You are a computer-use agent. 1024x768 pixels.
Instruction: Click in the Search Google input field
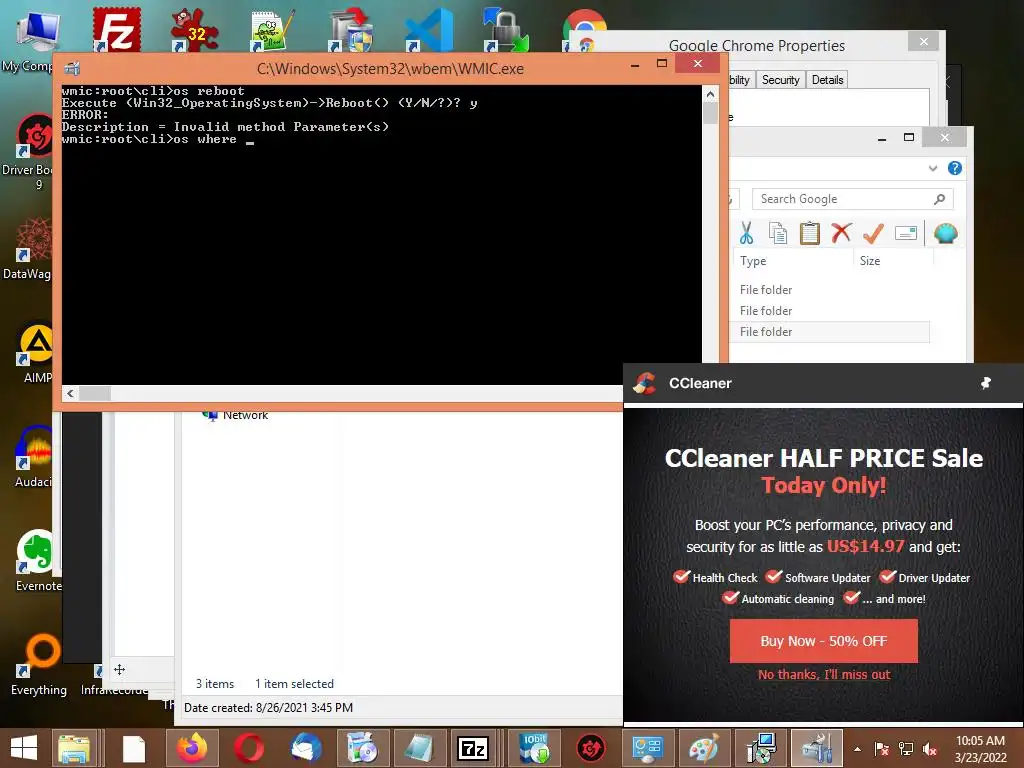click(842, 199)
